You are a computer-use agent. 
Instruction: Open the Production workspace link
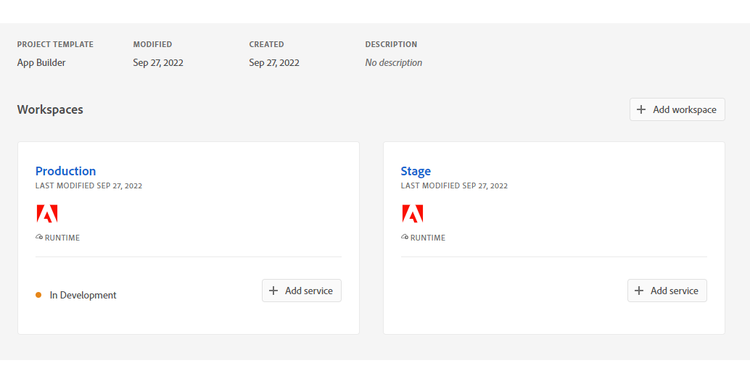pos(66,171)
